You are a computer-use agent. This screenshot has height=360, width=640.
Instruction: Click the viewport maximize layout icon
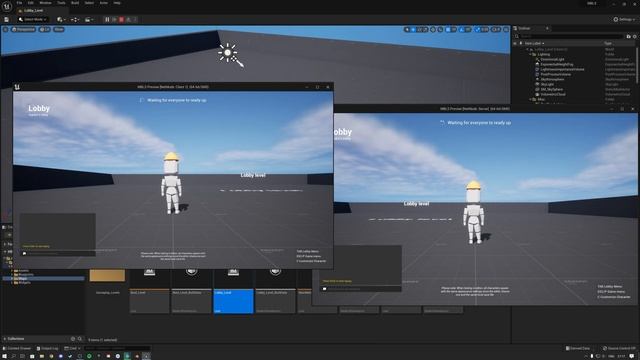click(506, 29)
